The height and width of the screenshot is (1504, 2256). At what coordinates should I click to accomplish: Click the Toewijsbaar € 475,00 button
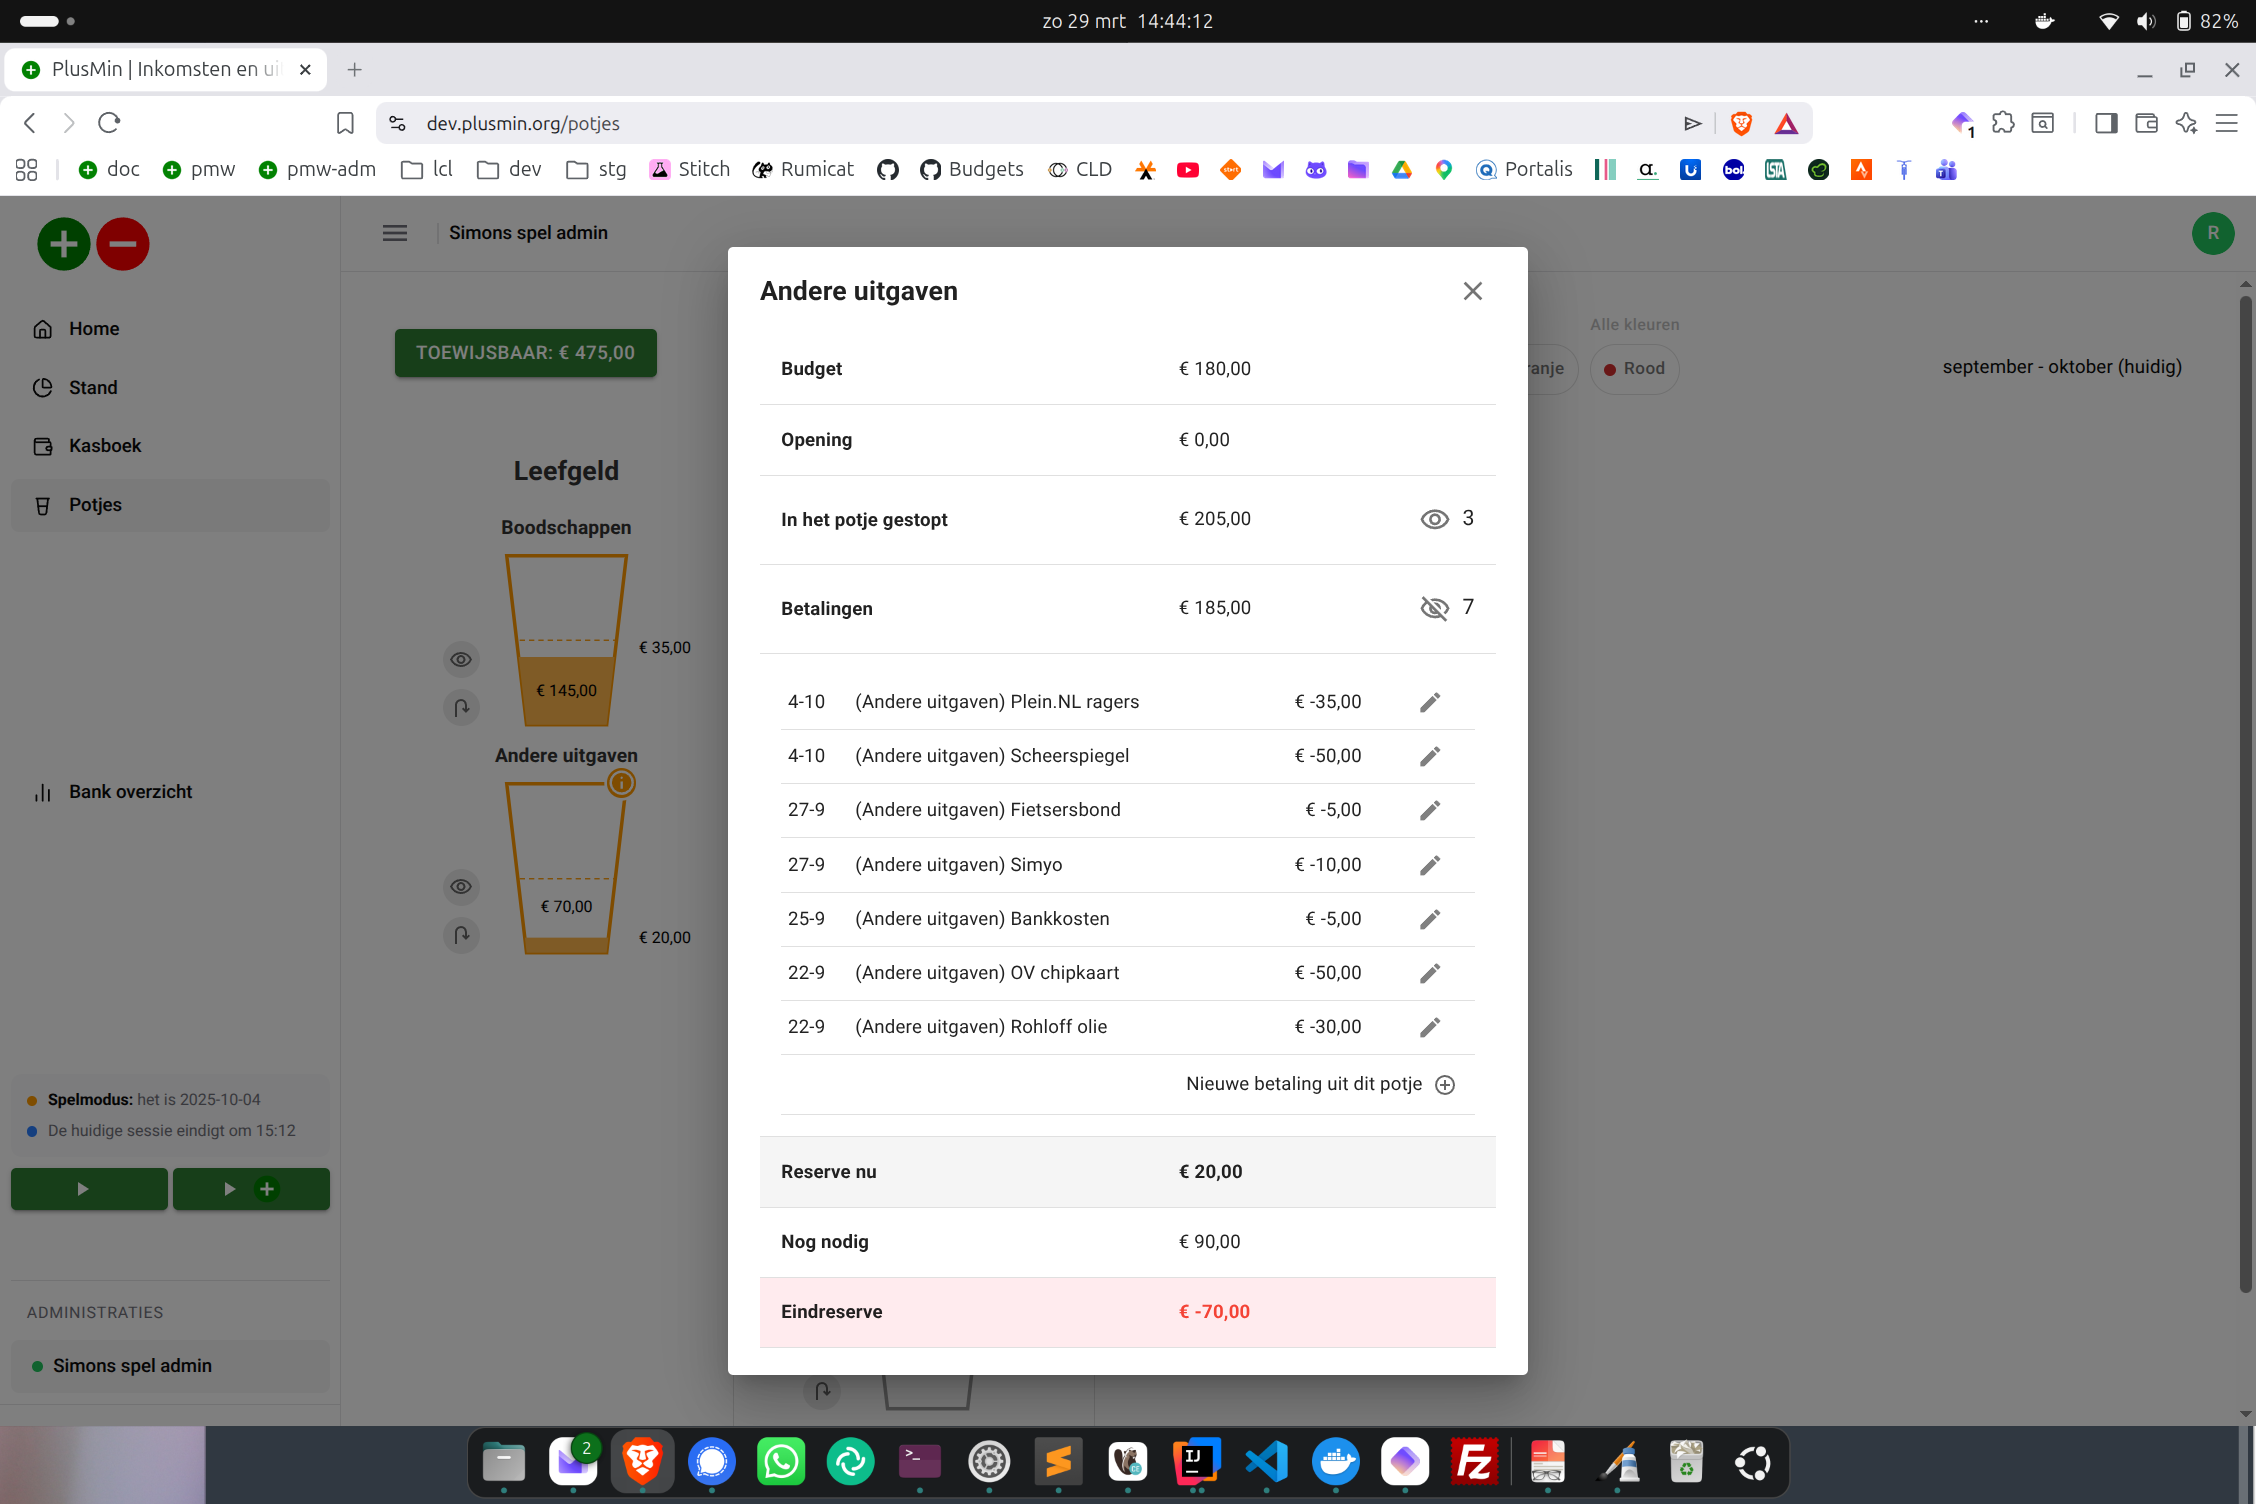coord(525,353)
